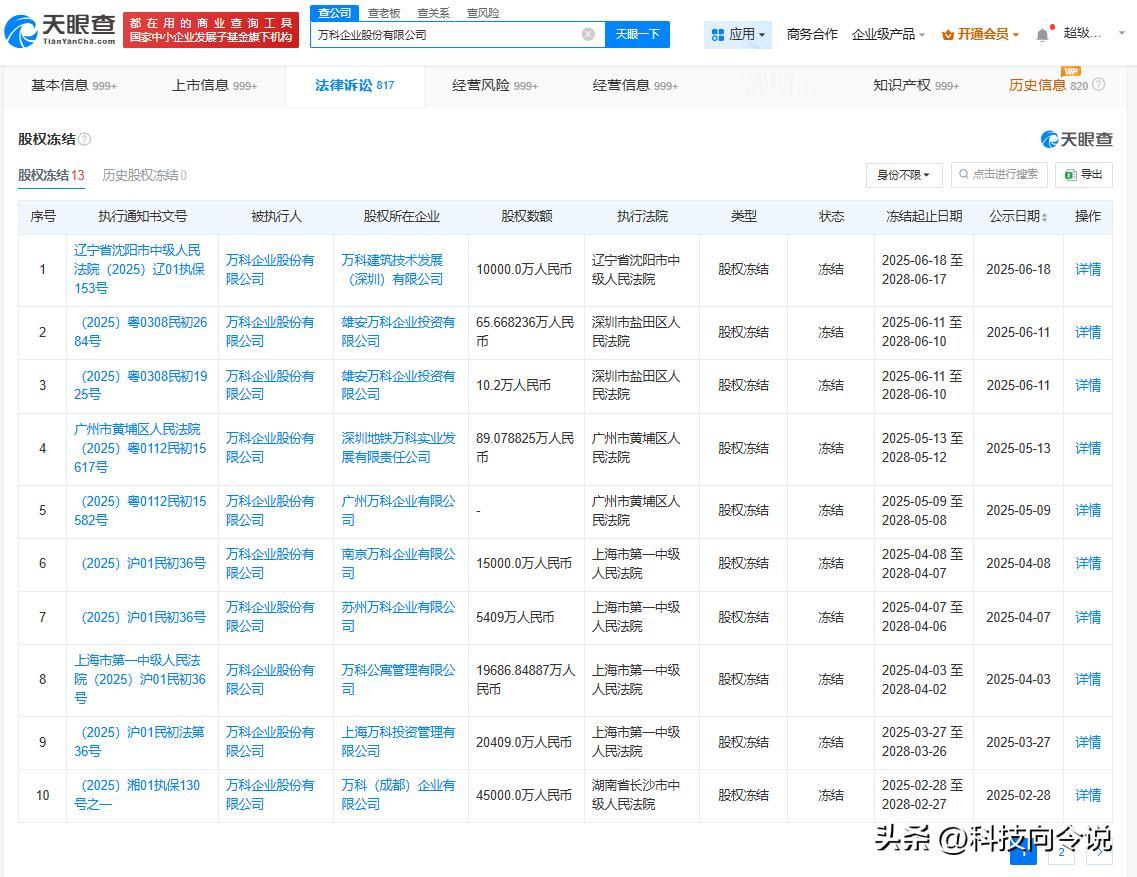Open 万科公寓管理有限公司 link
This screenshot has height=877, width=1137.
pyautogui.click(x=398, y=680)
